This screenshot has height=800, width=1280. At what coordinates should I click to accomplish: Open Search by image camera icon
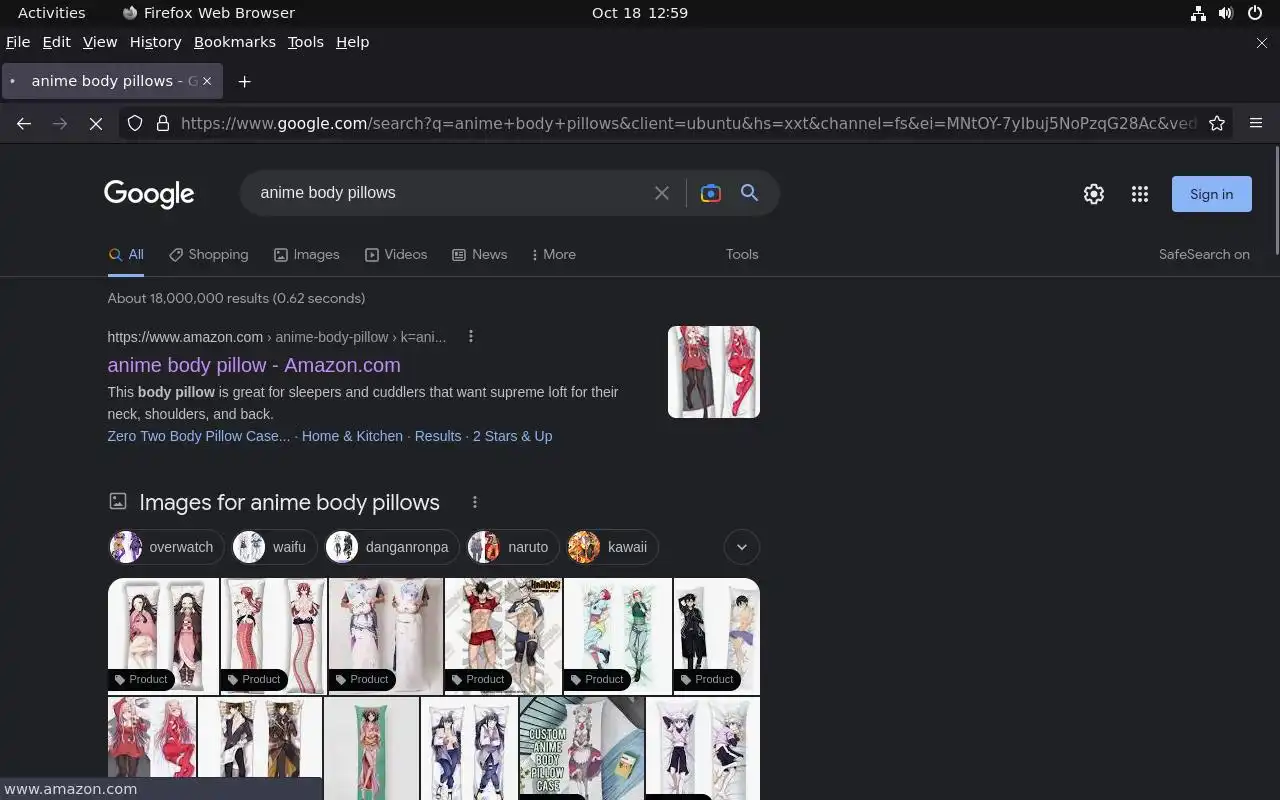[711, 193]
